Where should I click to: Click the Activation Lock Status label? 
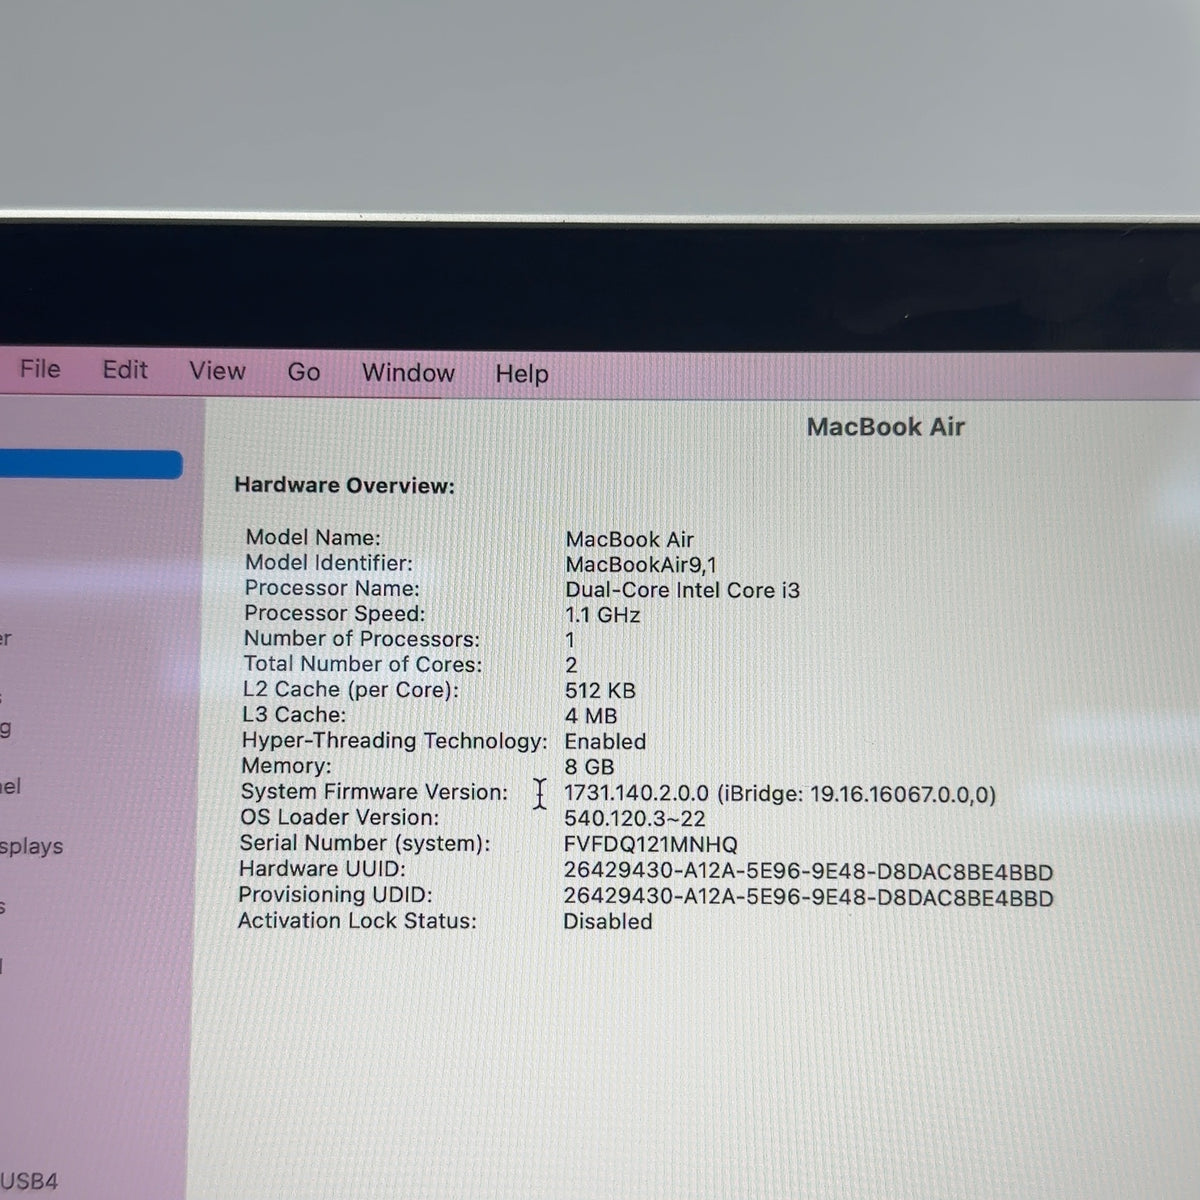[357, 920]
